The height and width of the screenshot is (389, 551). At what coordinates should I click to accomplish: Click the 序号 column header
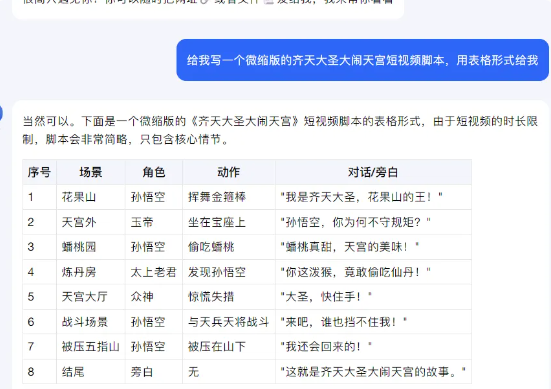click(39, 172)
